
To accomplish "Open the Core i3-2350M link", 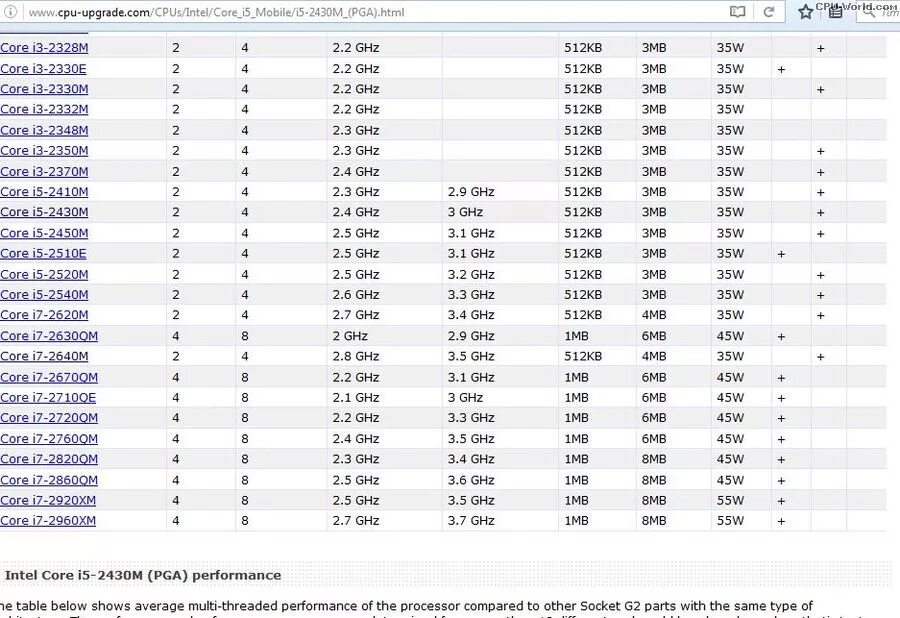I will 44,150.
